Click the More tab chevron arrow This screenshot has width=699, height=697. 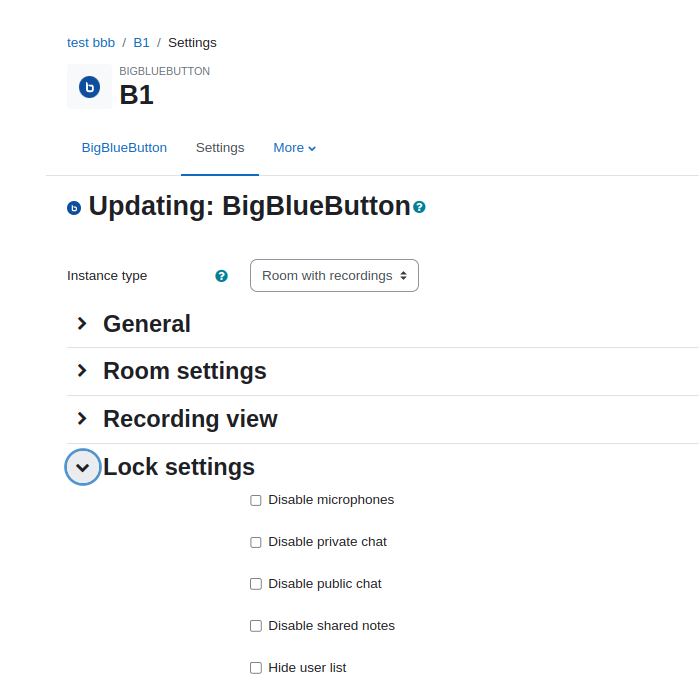312,149
